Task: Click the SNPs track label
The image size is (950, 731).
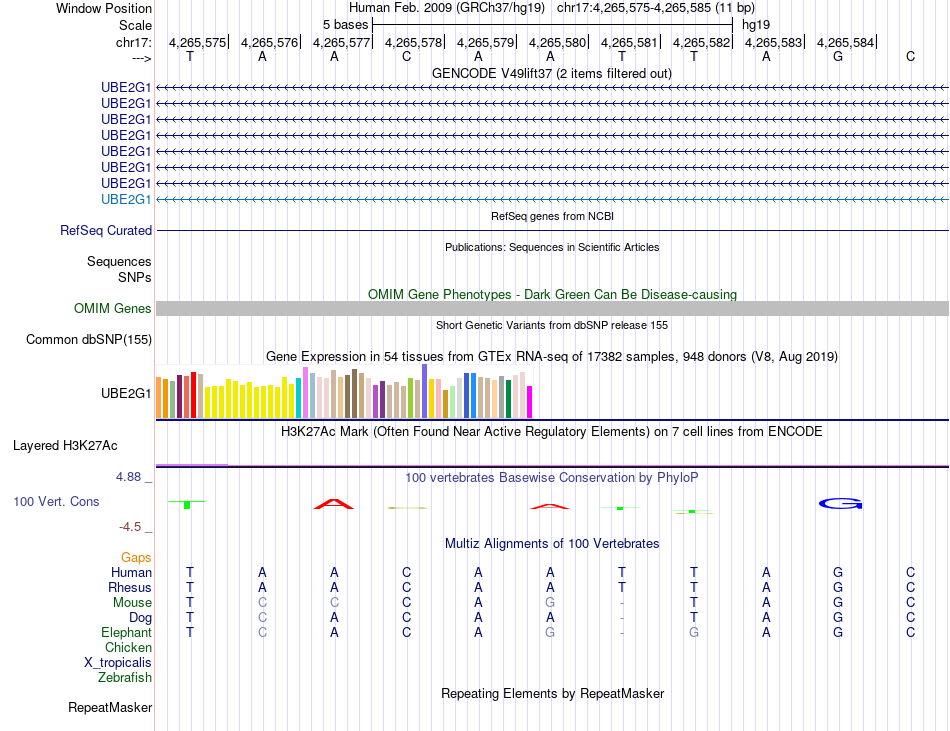Action: (x=135, y=277)
